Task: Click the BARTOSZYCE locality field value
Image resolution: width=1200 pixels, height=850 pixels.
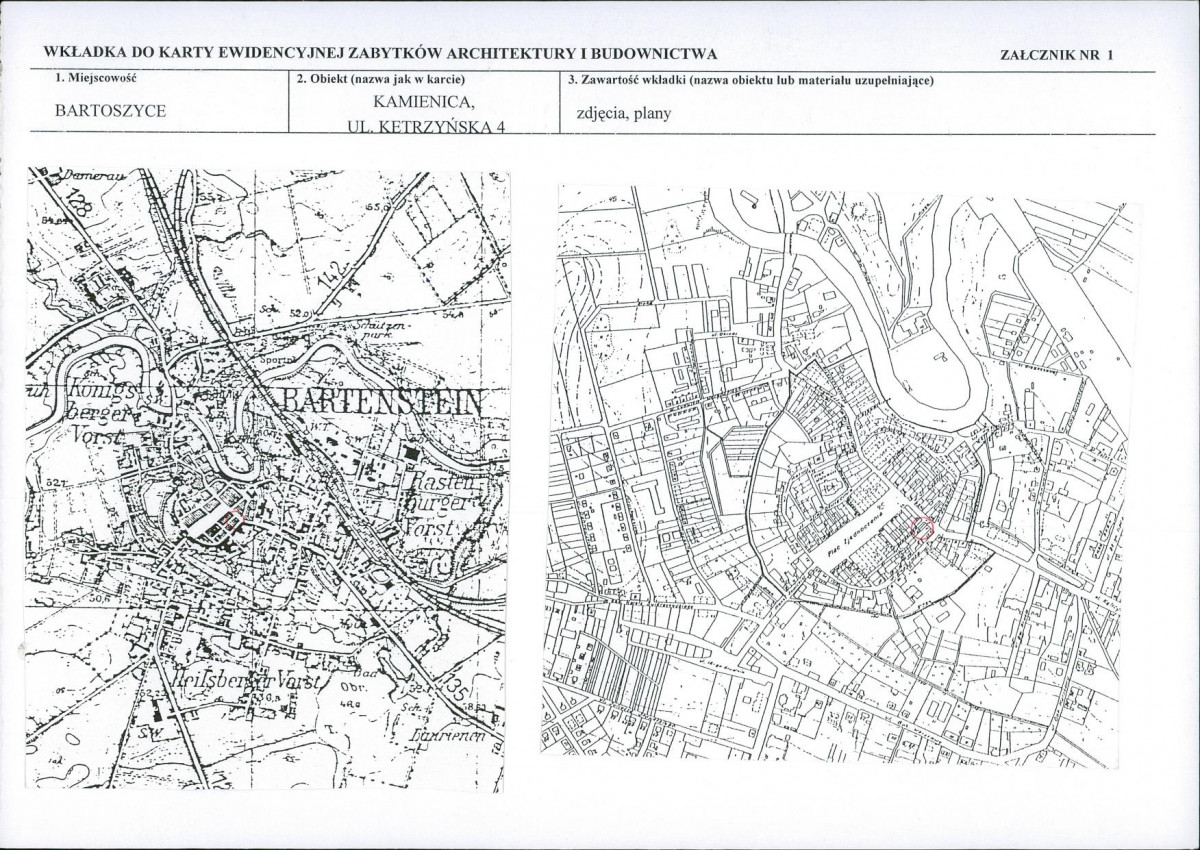Action: tap(110, 111)
